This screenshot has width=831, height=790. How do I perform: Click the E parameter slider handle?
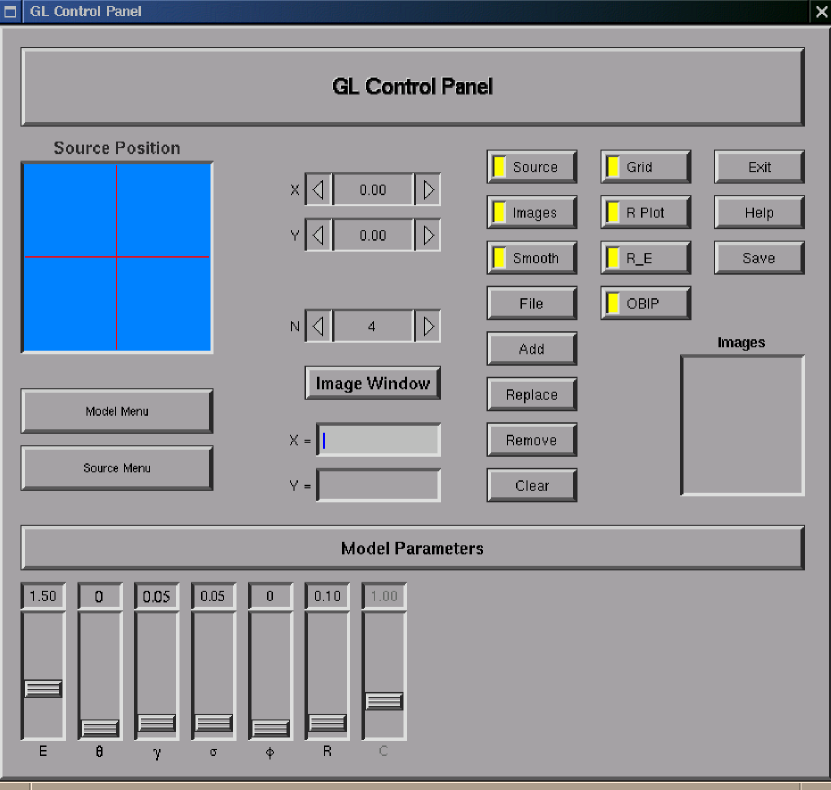pyautogui.click(x=43, y=688)
